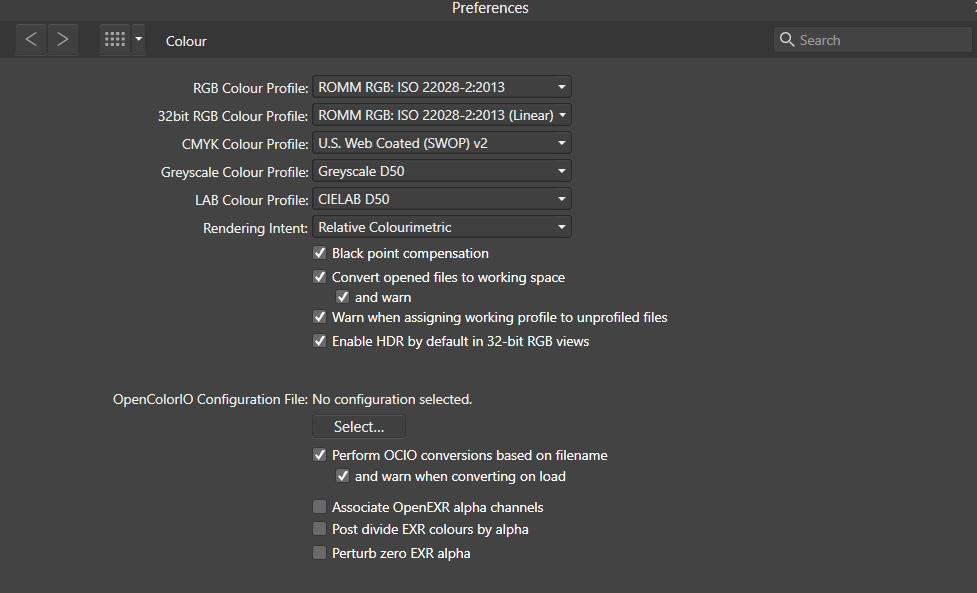
Task: Open the CMYK Colour Profile dropdown
Action: (442, 143)
